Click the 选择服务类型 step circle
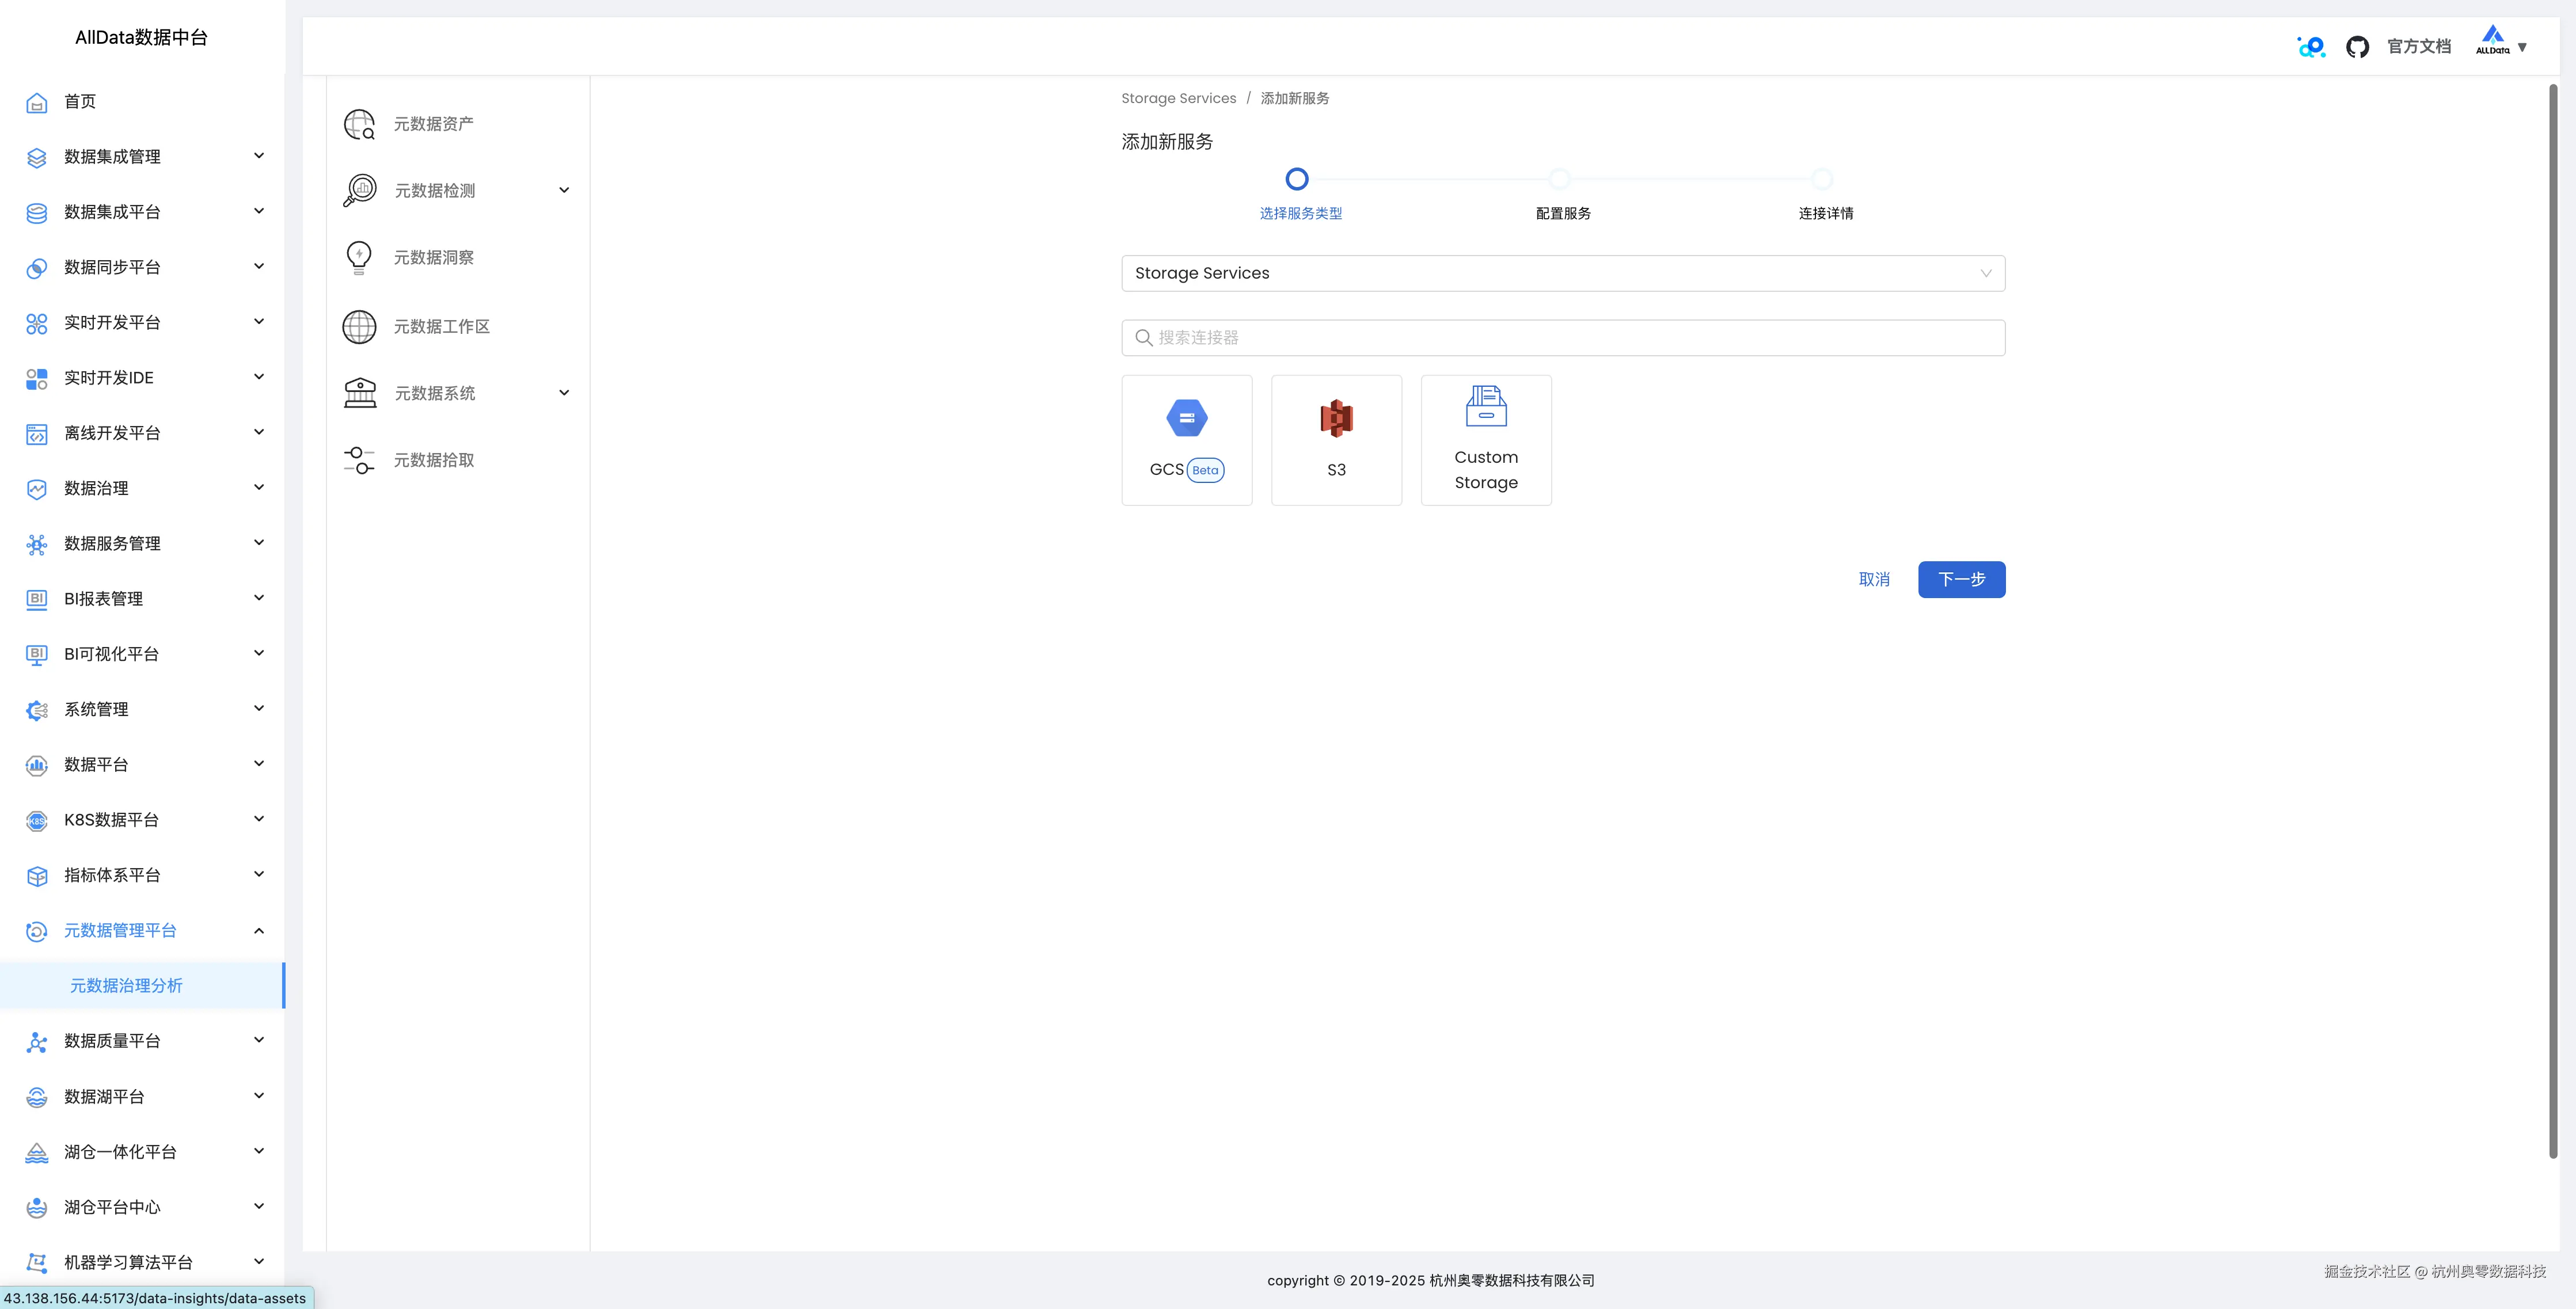The image size is (2576, 1309). coord(1296,179)
